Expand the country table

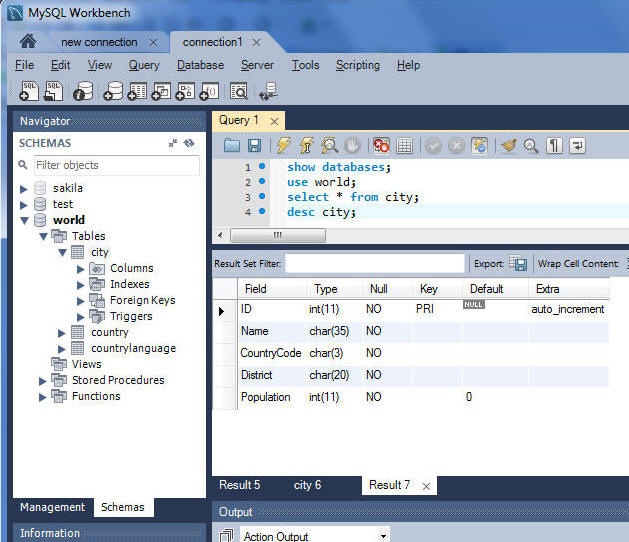pyautogui.click(x=61, y=333)
